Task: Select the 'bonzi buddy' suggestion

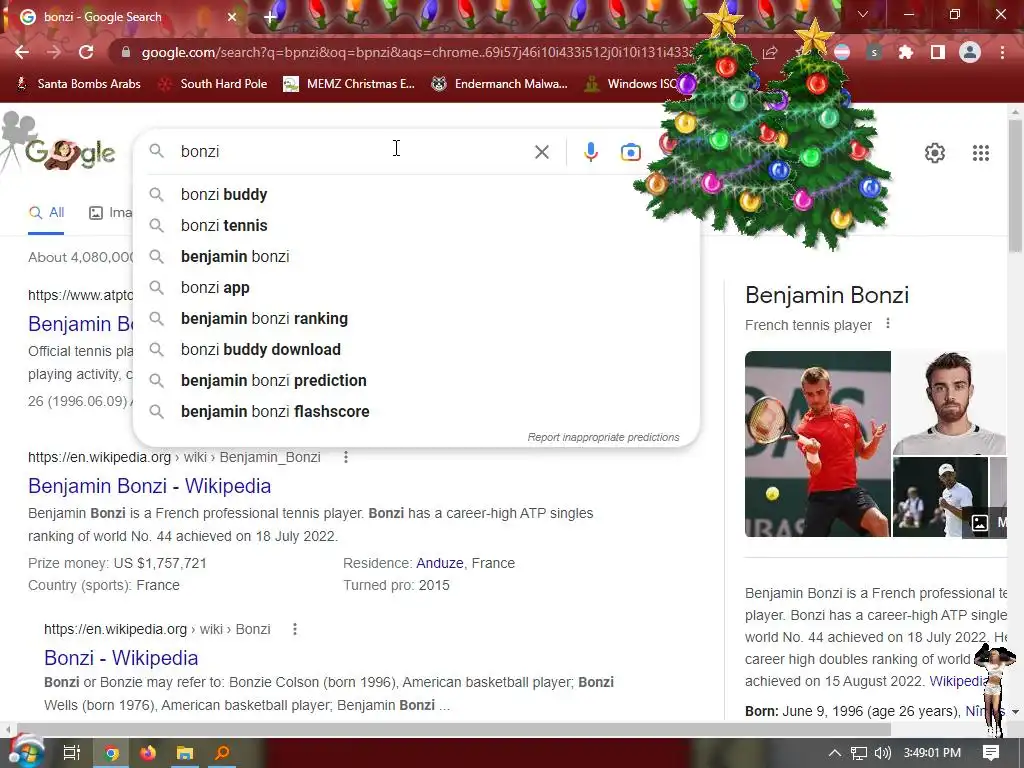Action: tap(416, 195)
